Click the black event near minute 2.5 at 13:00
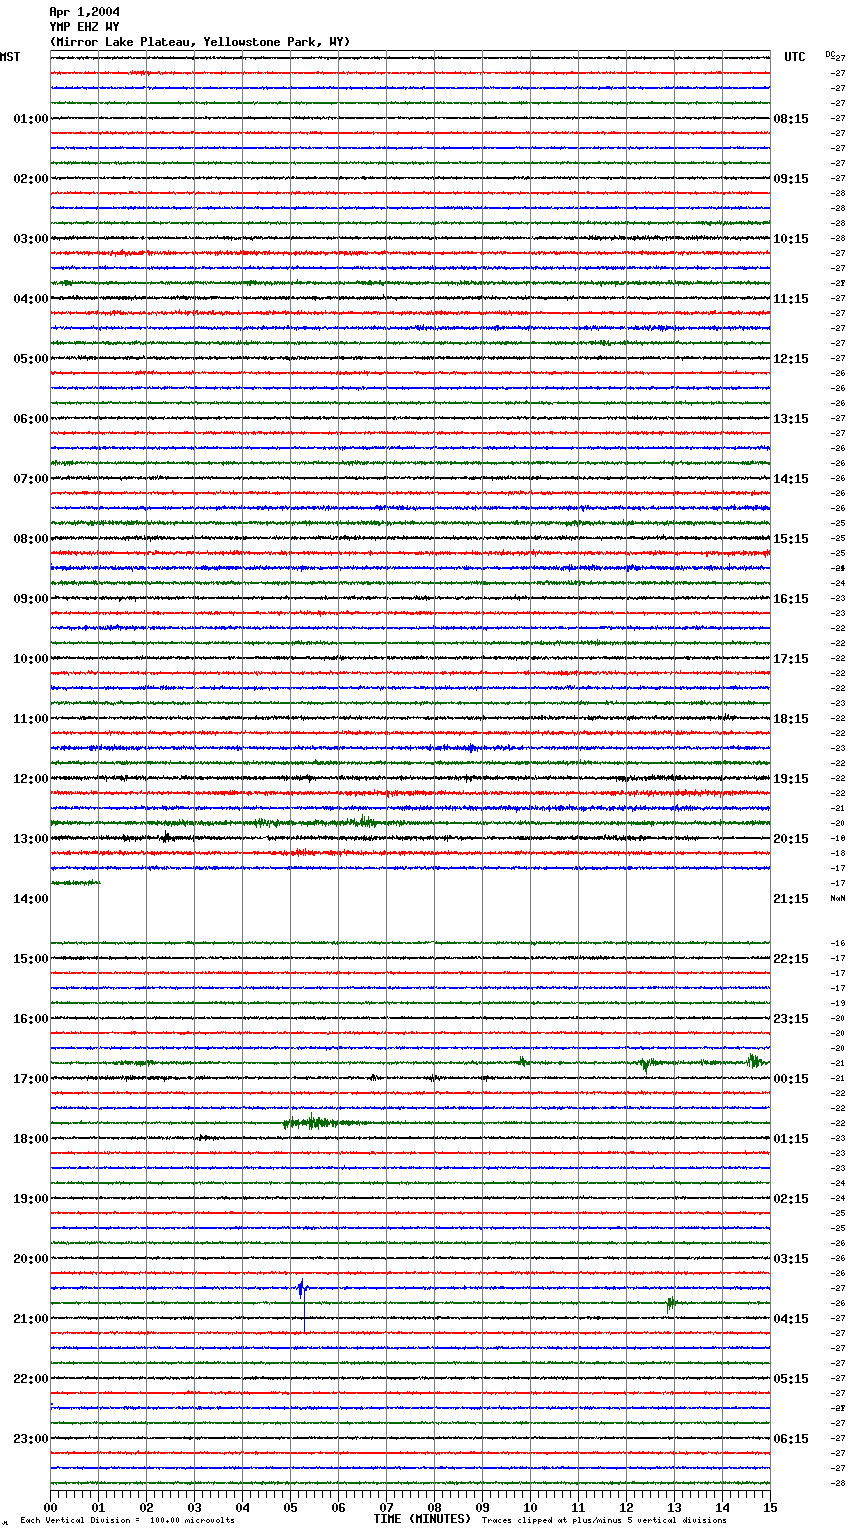 click(x=166, y=838)
